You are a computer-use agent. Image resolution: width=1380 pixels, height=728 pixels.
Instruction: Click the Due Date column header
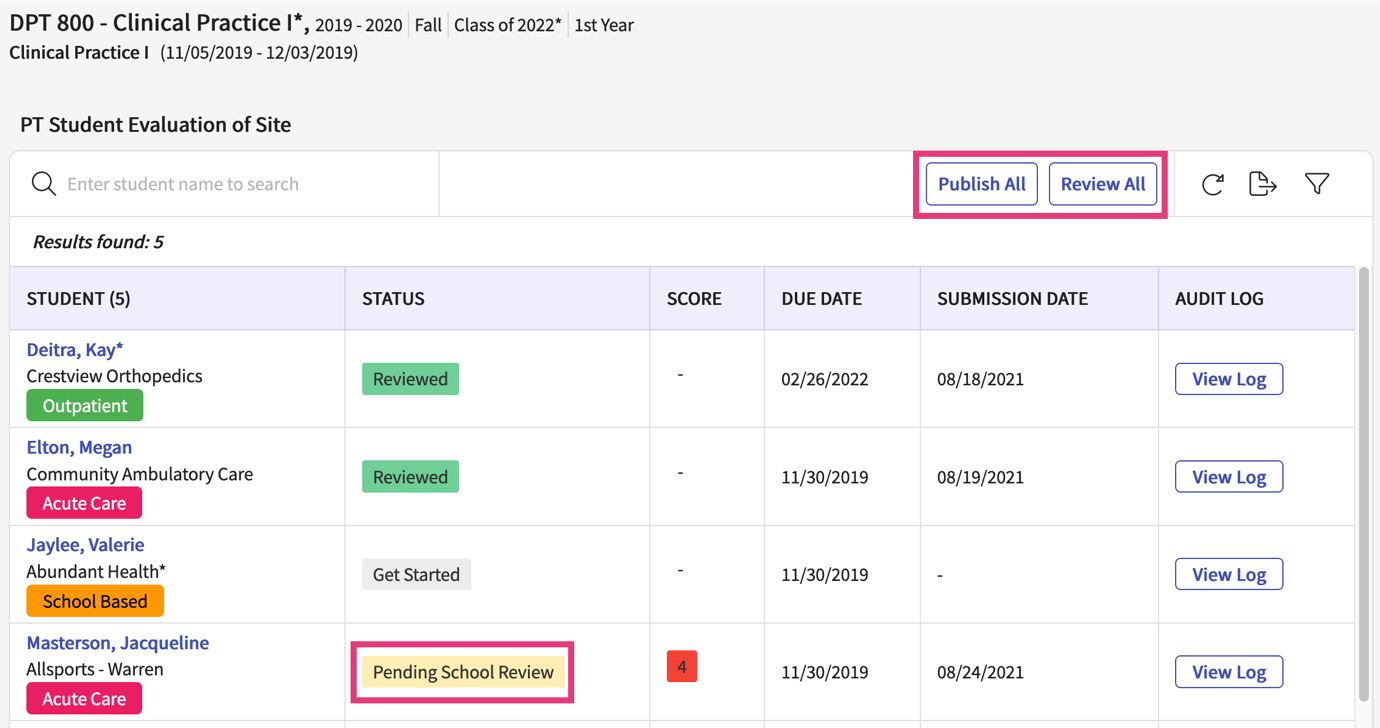coord(821,299)
